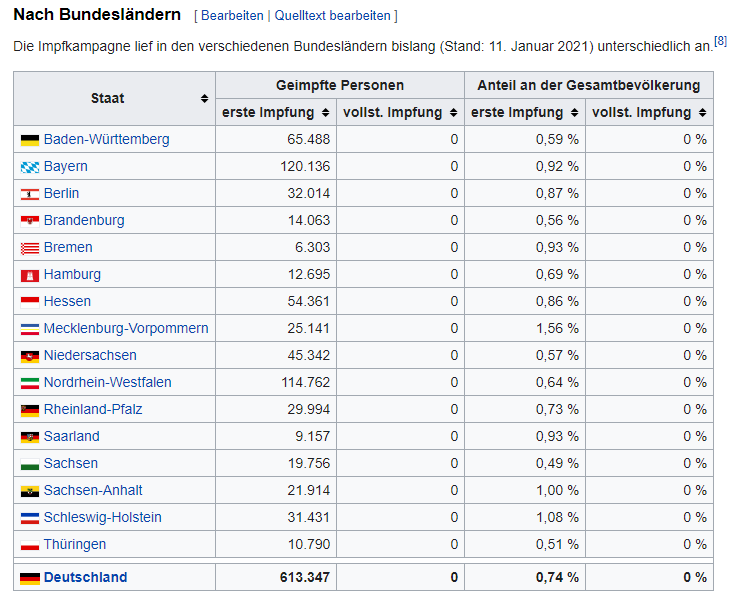Image resolution: width=737 pixels, height=610 pixels.
Task: Click the Berlin flag icon
Action: point(30,194)
